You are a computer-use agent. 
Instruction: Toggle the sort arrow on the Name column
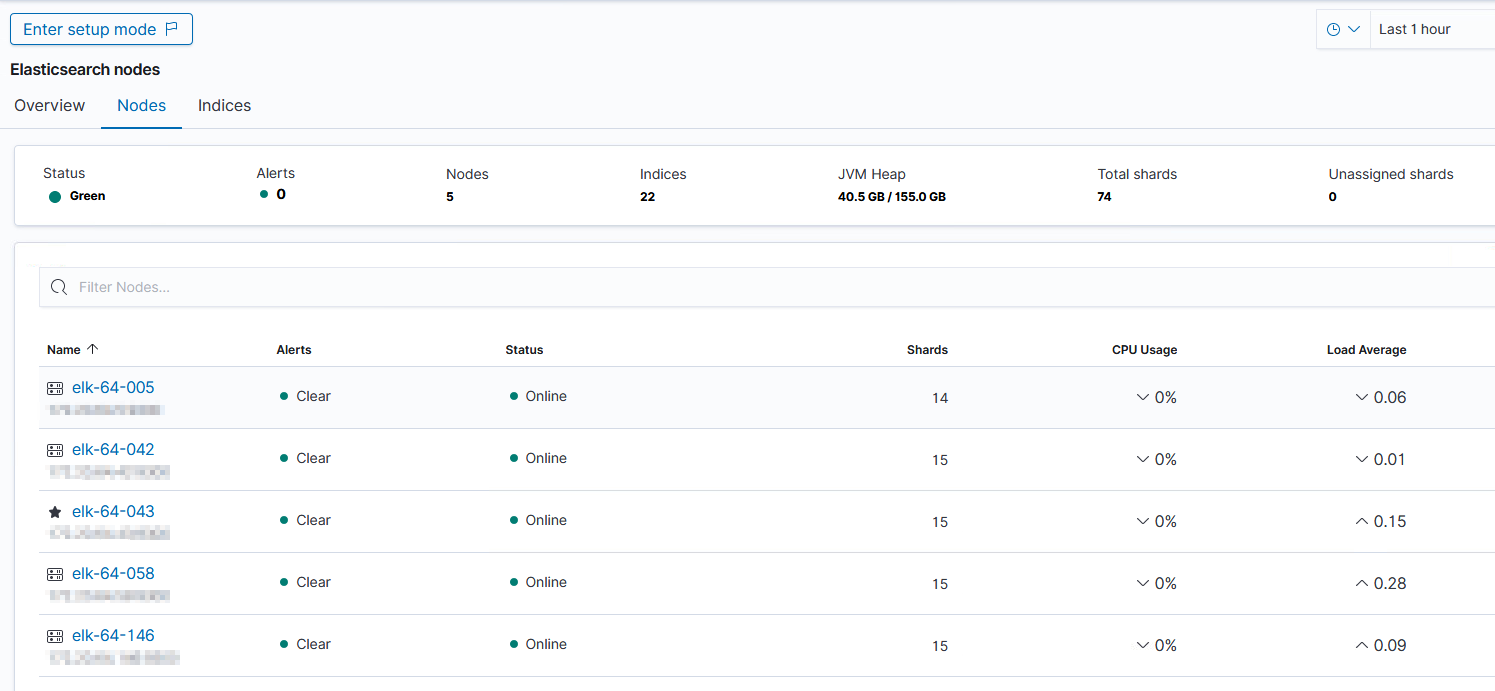91,349
